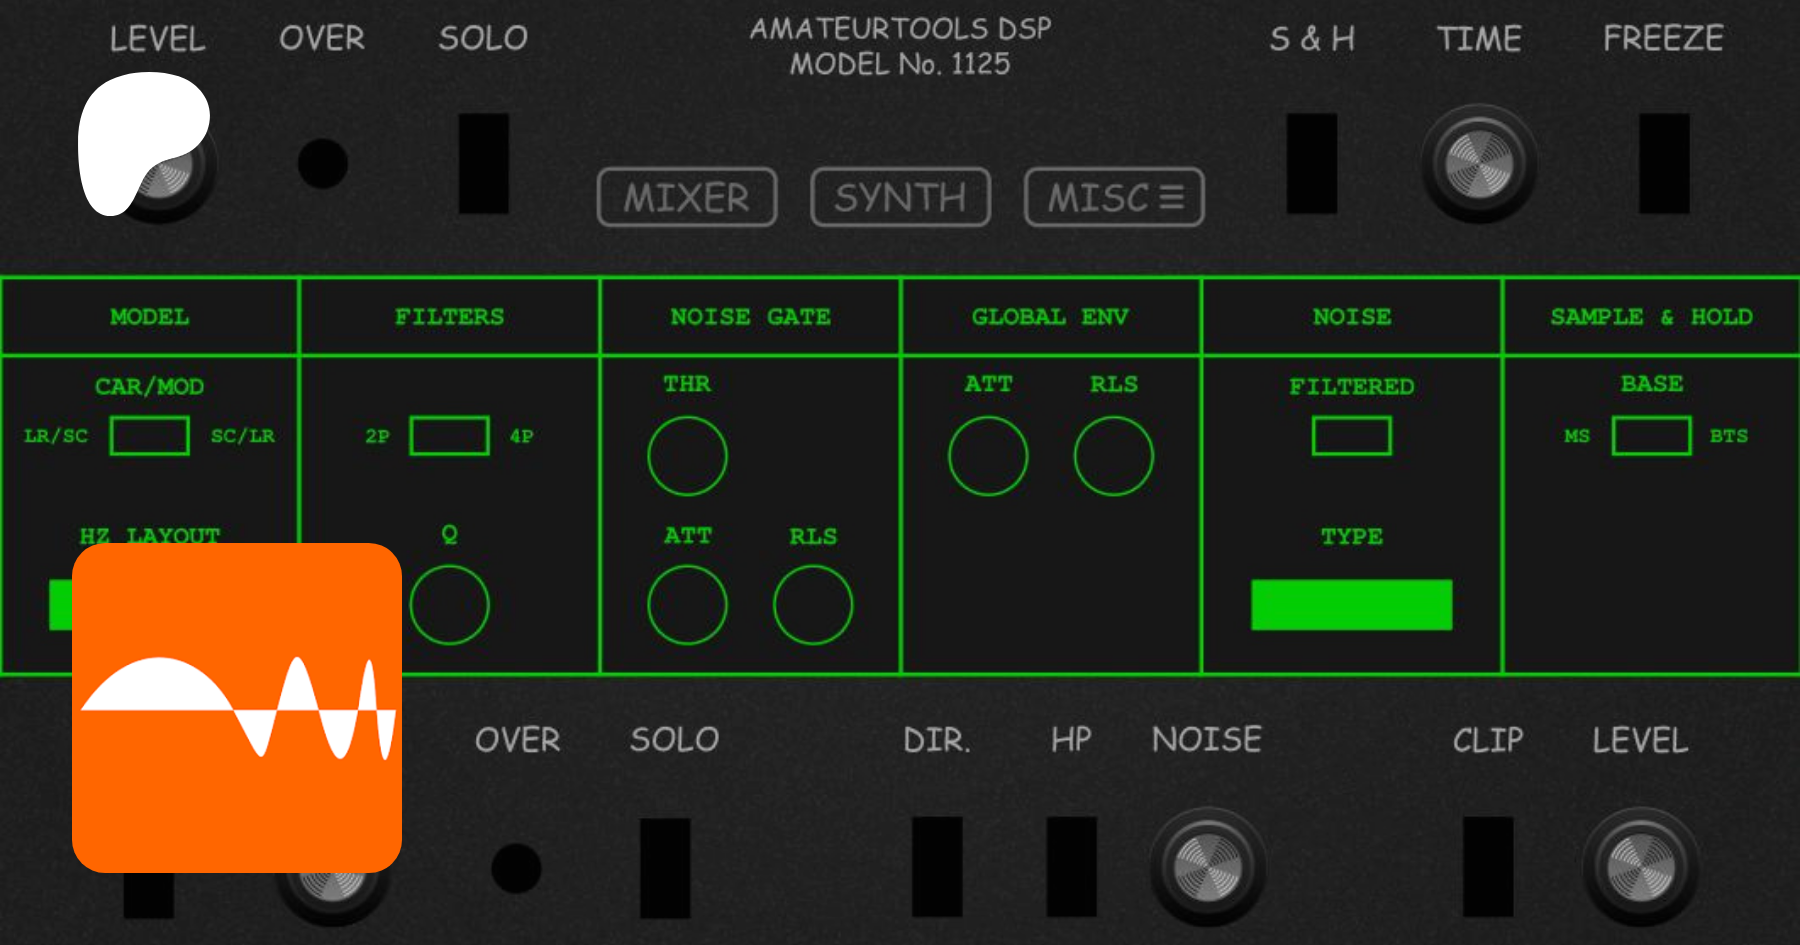Open the noise TYPE selector
This screenshot has width=1800, height=945.
tap(1351, 605)
